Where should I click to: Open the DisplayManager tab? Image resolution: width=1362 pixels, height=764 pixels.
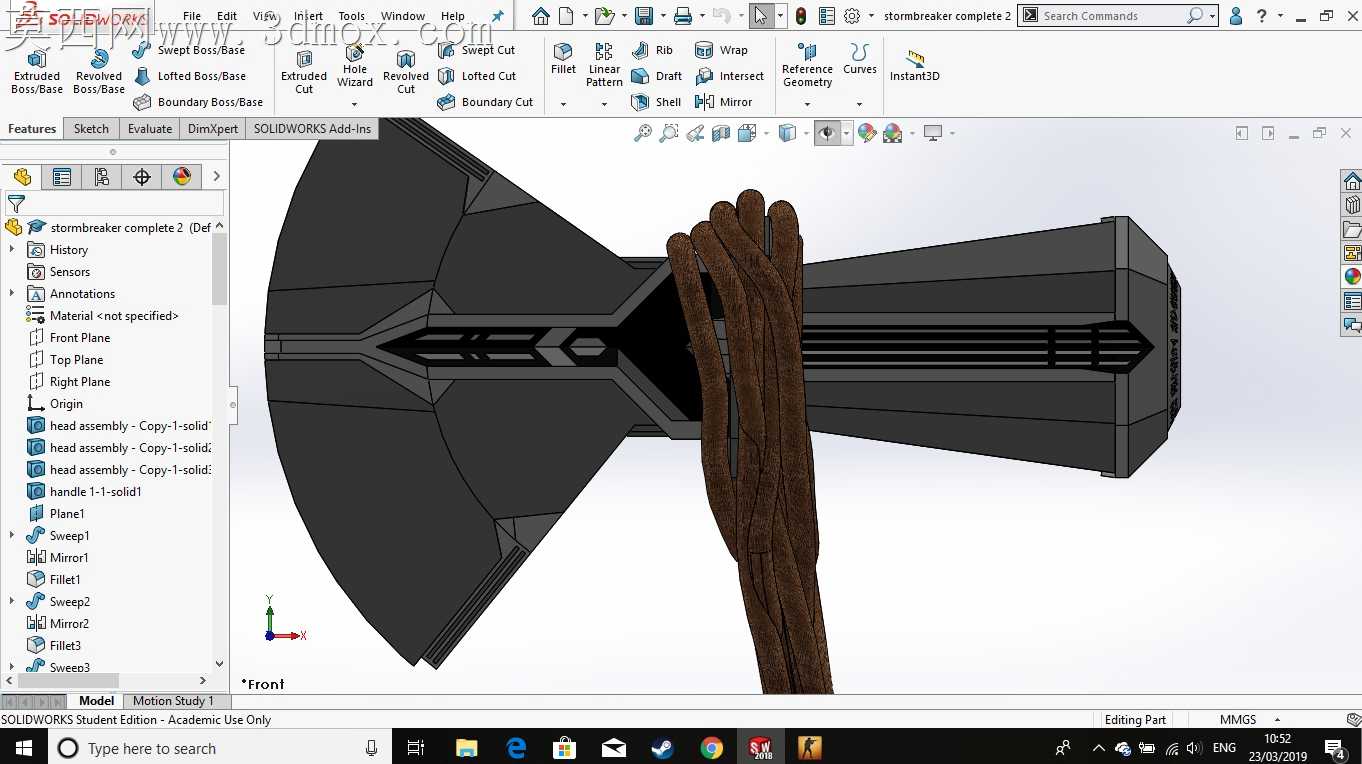click(182, 177)
